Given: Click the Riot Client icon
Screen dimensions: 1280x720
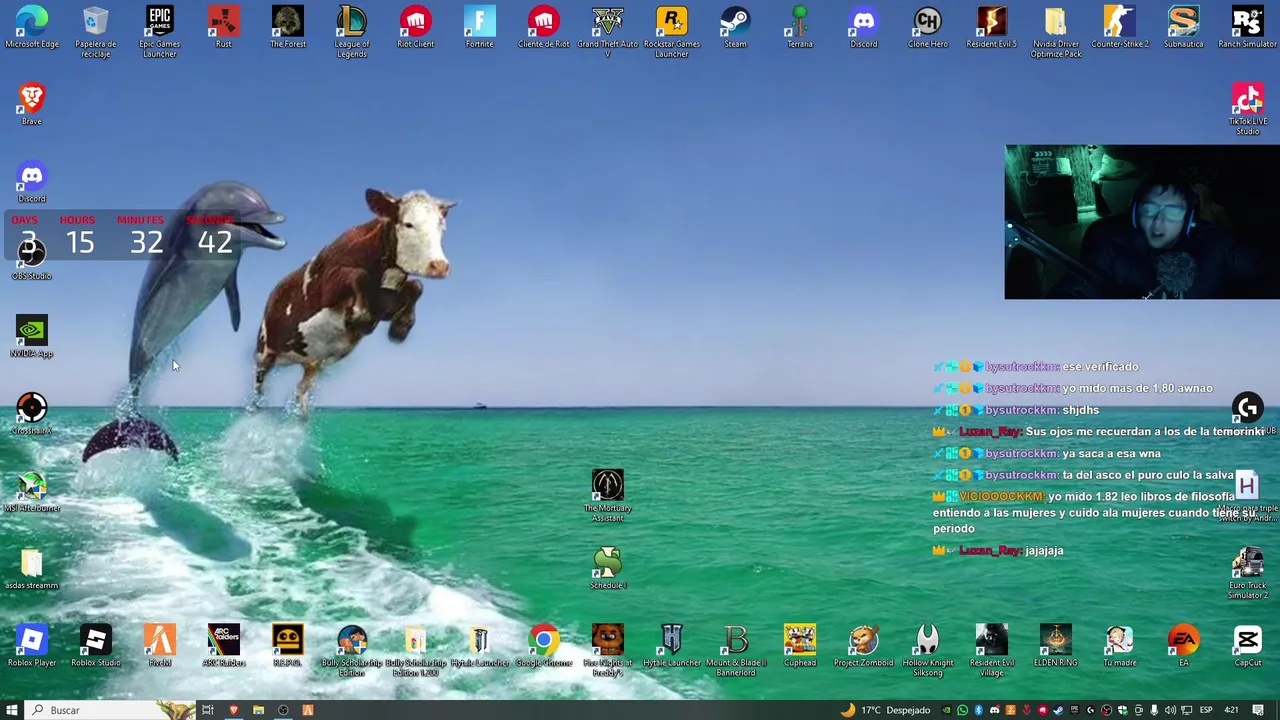Looking at the screenshot, I should coord(416,28).
